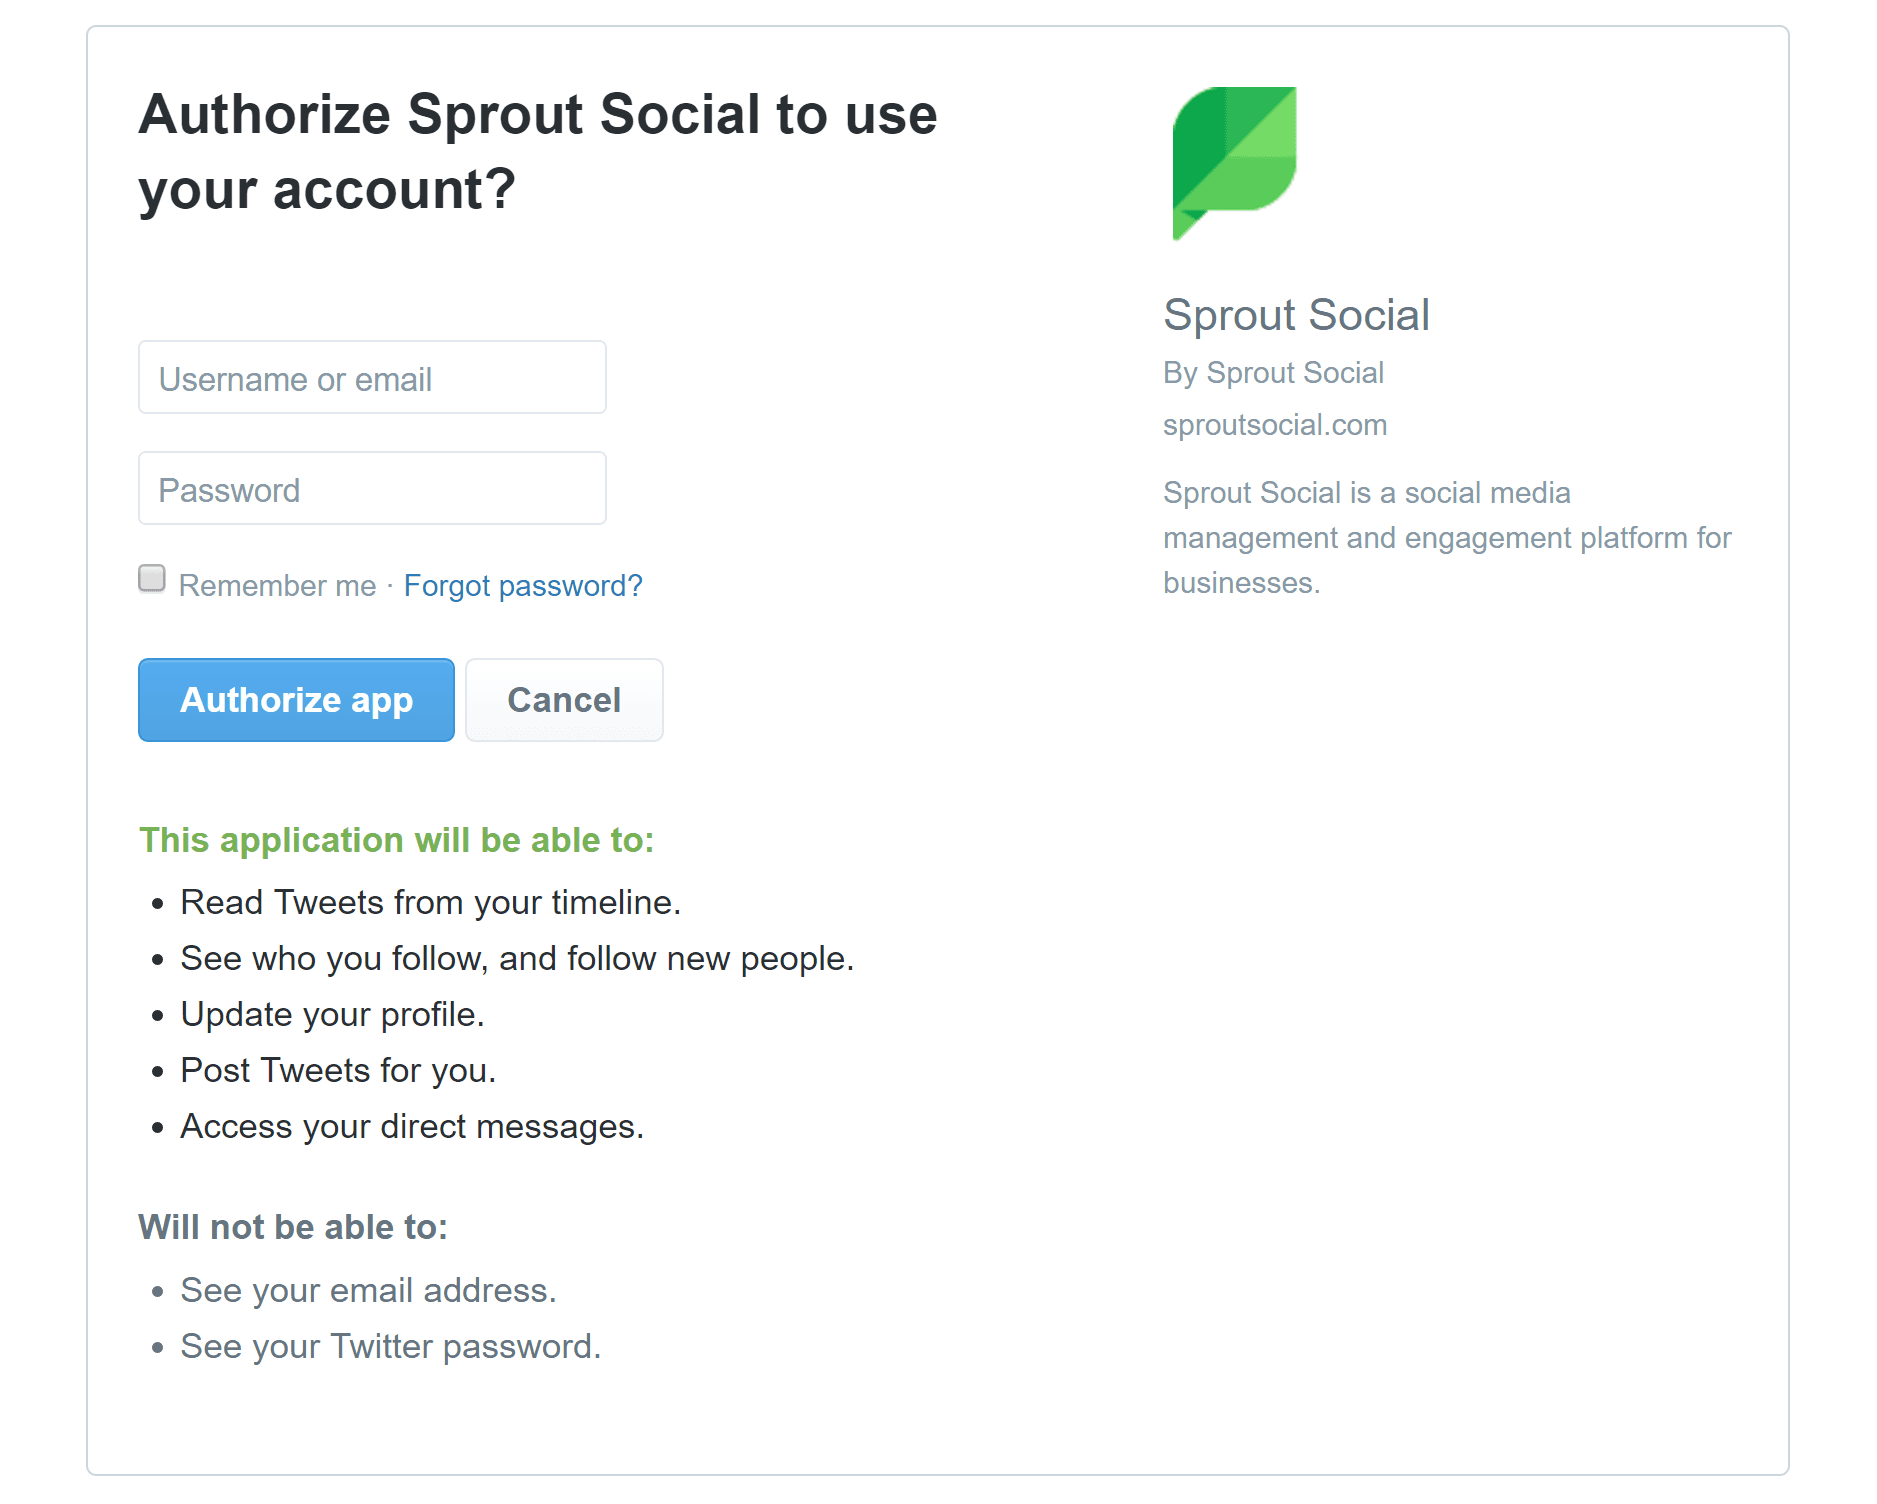Click the Post Tweets for you permission
Viewport: 1877px width, 1504px height.
pos(338,1071)
